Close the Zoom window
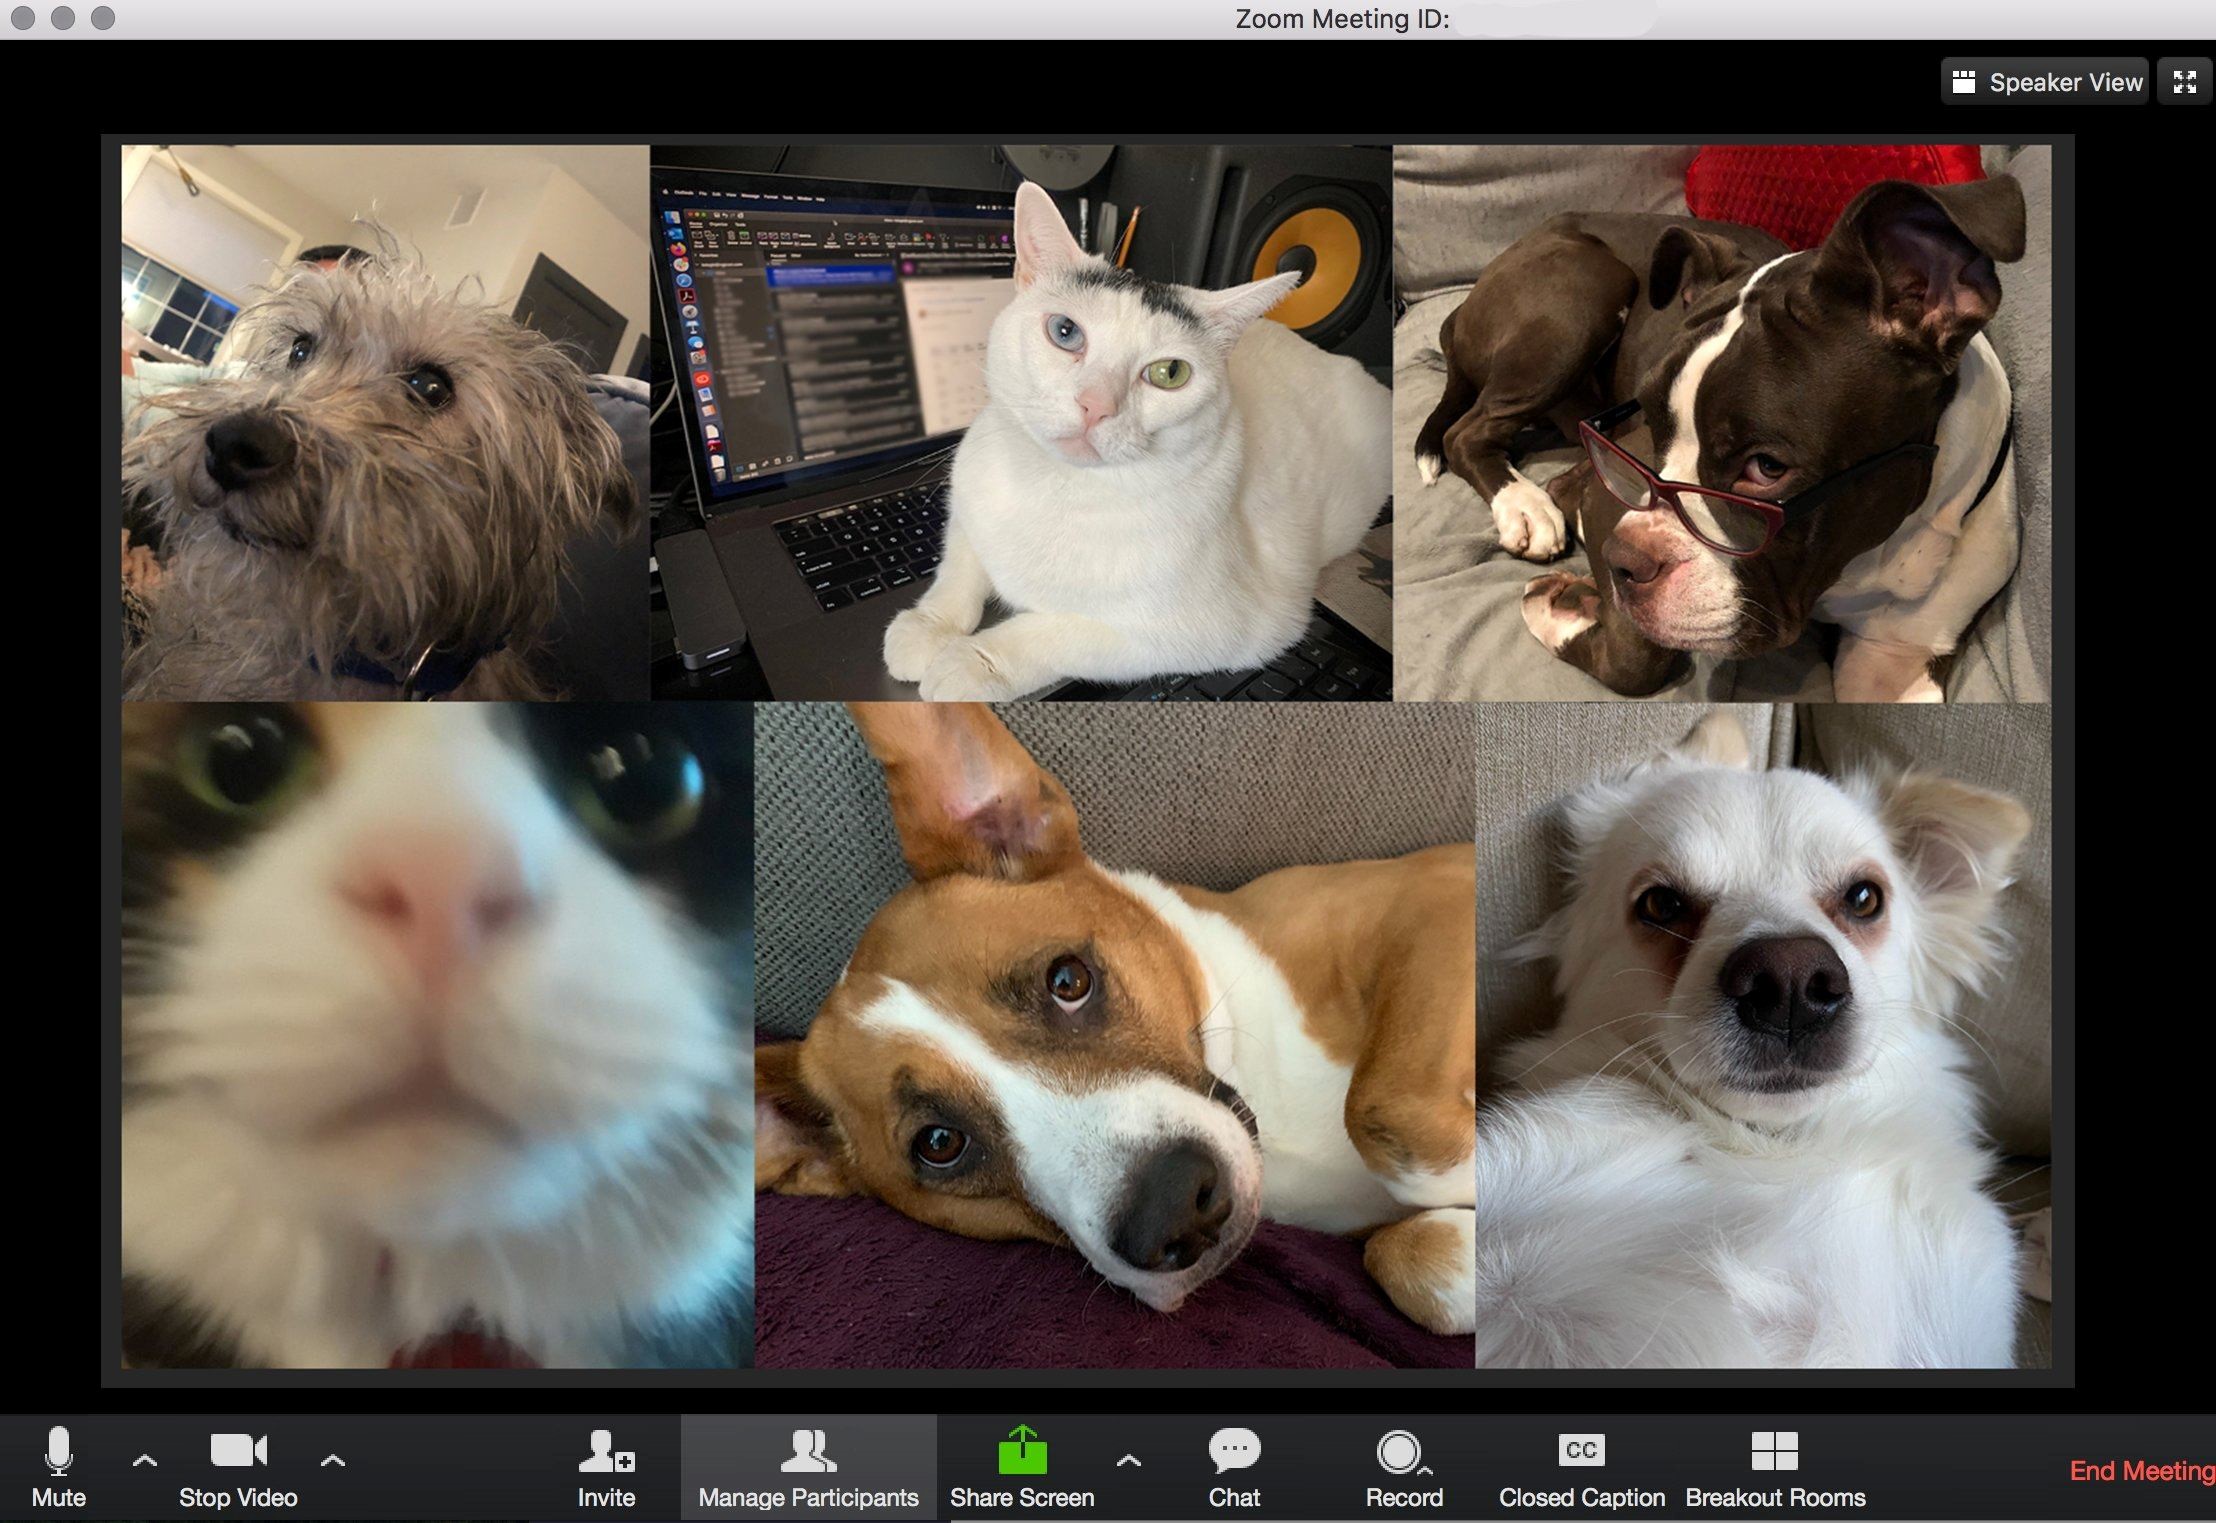The image size is (2216, 1523). 23,18
